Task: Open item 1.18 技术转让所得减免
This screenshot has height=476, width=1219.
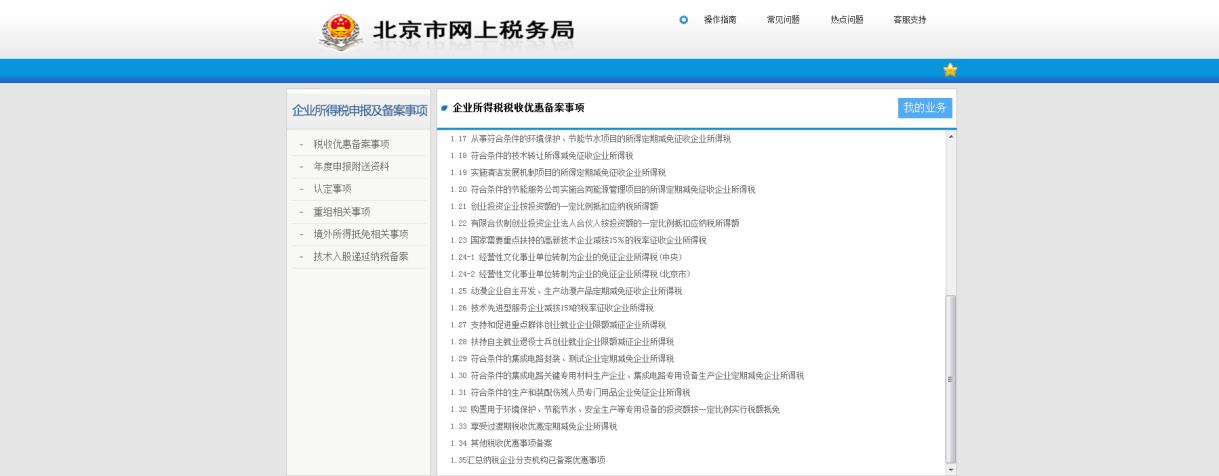Action: click(542, 156)
